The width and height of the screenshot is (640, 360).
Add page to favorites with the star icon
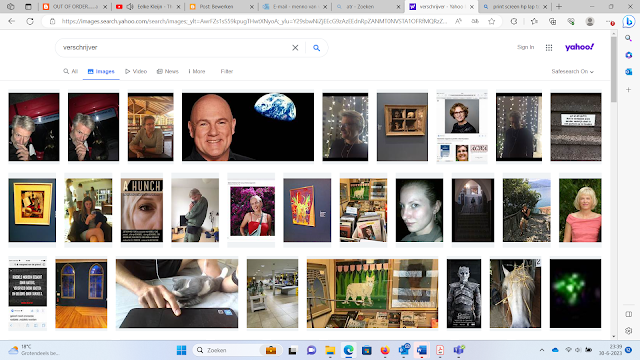tap(491, 21)
